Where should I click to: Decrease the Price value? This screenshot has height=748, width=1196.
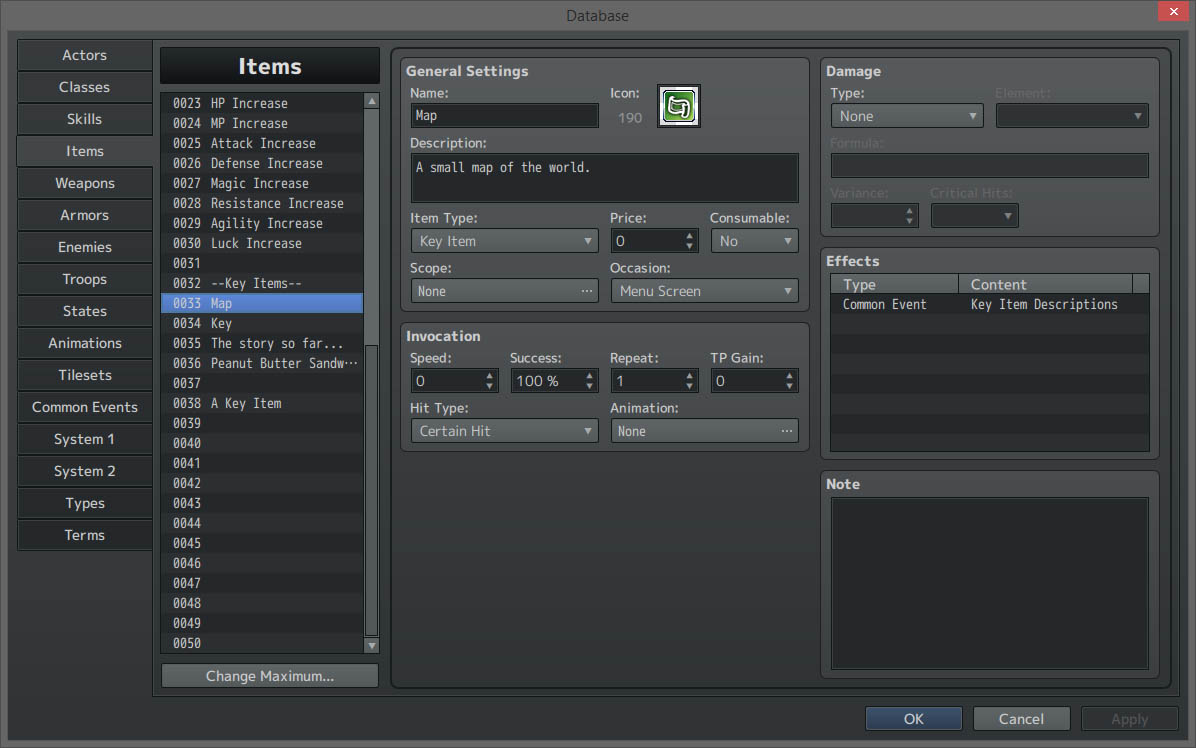tap(690, 246)
